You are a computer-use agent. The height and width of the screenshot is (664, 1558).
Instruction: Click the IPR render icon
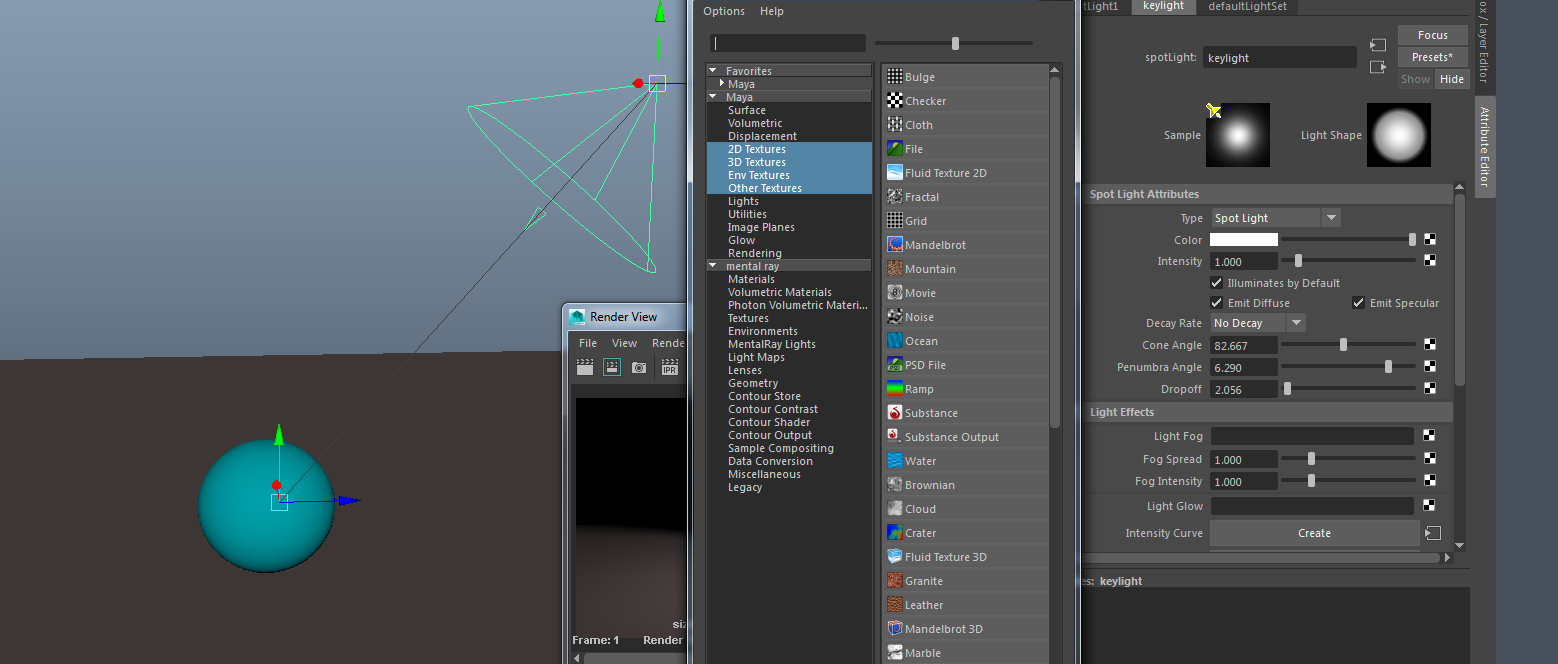point(670,368)
